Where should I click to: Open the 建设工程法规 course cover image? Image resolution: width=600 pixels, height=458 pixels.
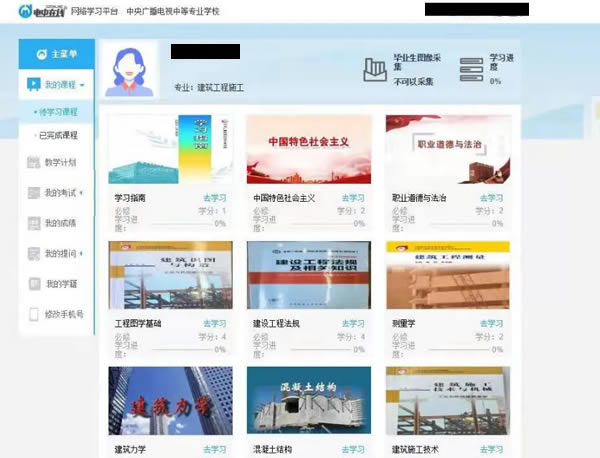coord(309,275)
